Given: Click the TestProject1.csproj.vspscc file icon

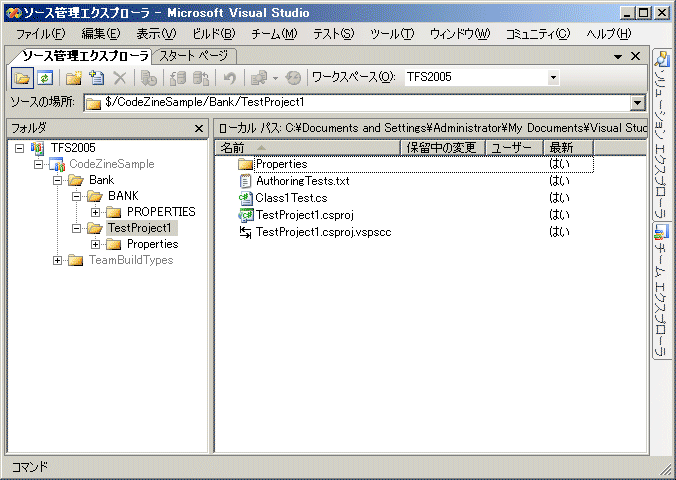Looking at the screenshot, I should (245, 232).
